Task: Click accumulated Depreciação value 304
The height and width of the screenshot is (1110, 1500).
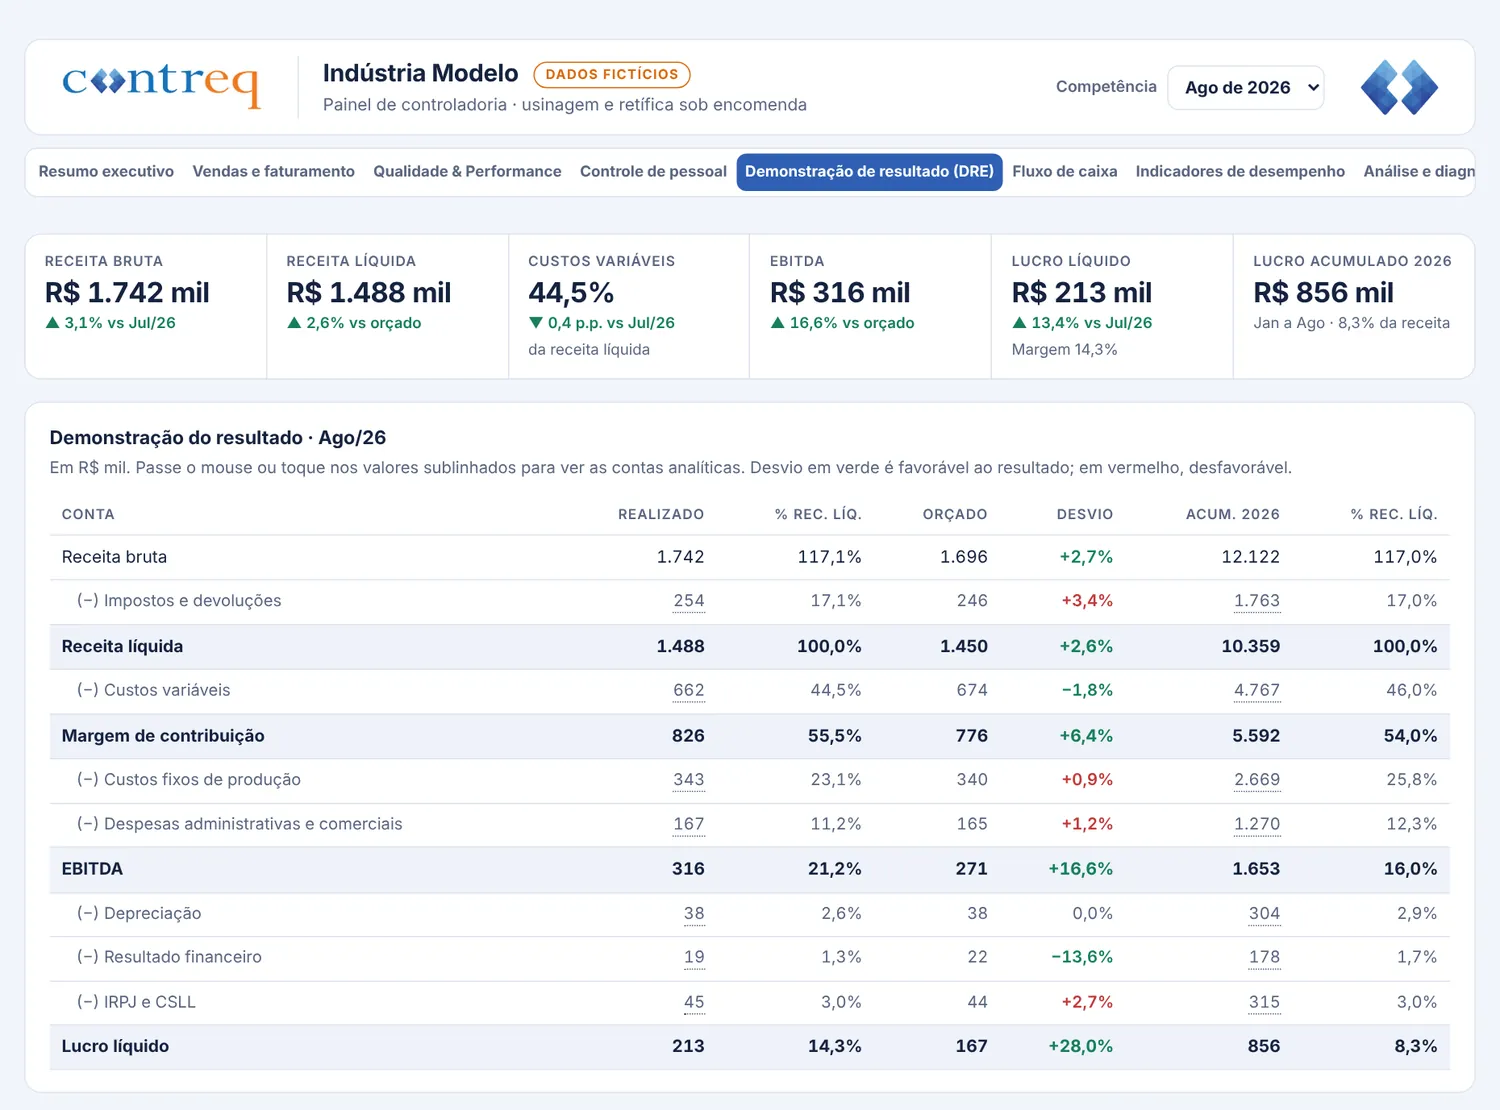Action: click(1264, 913)
